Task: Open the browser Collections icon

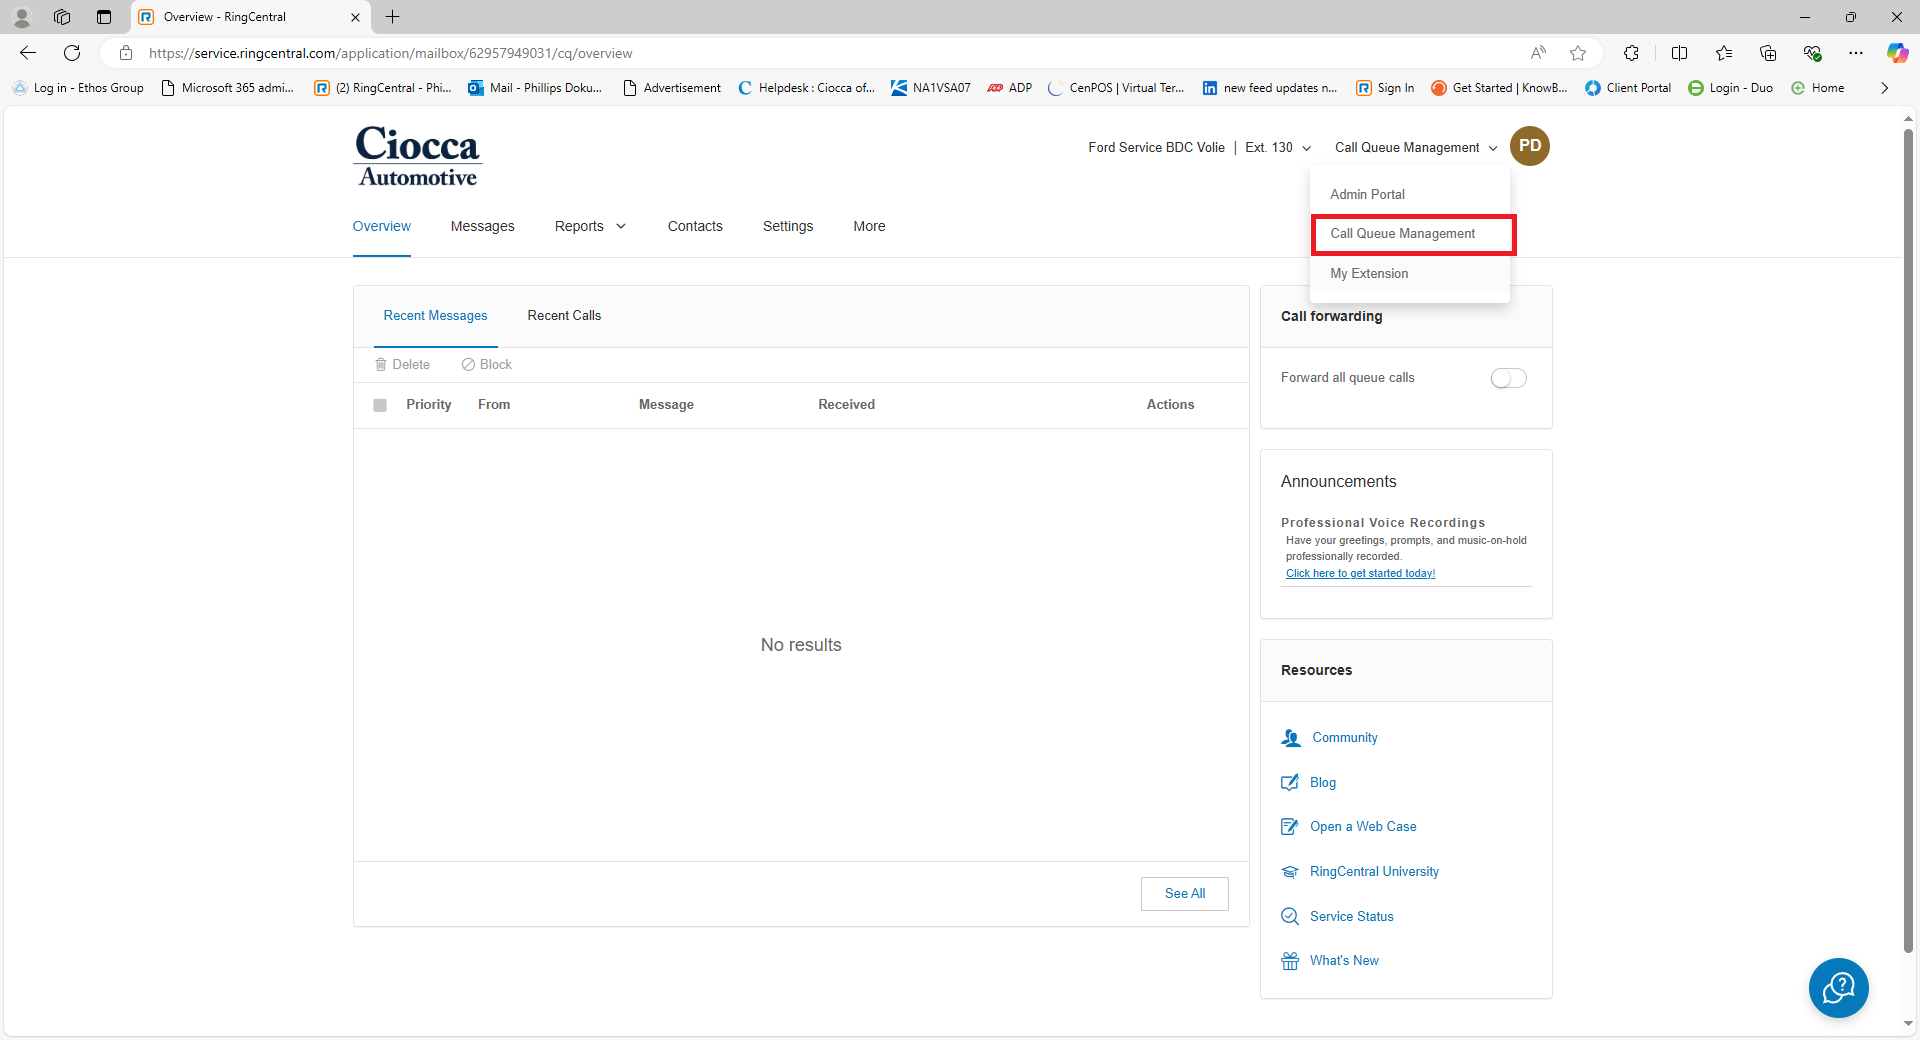Action: [x=1768, y=53]
